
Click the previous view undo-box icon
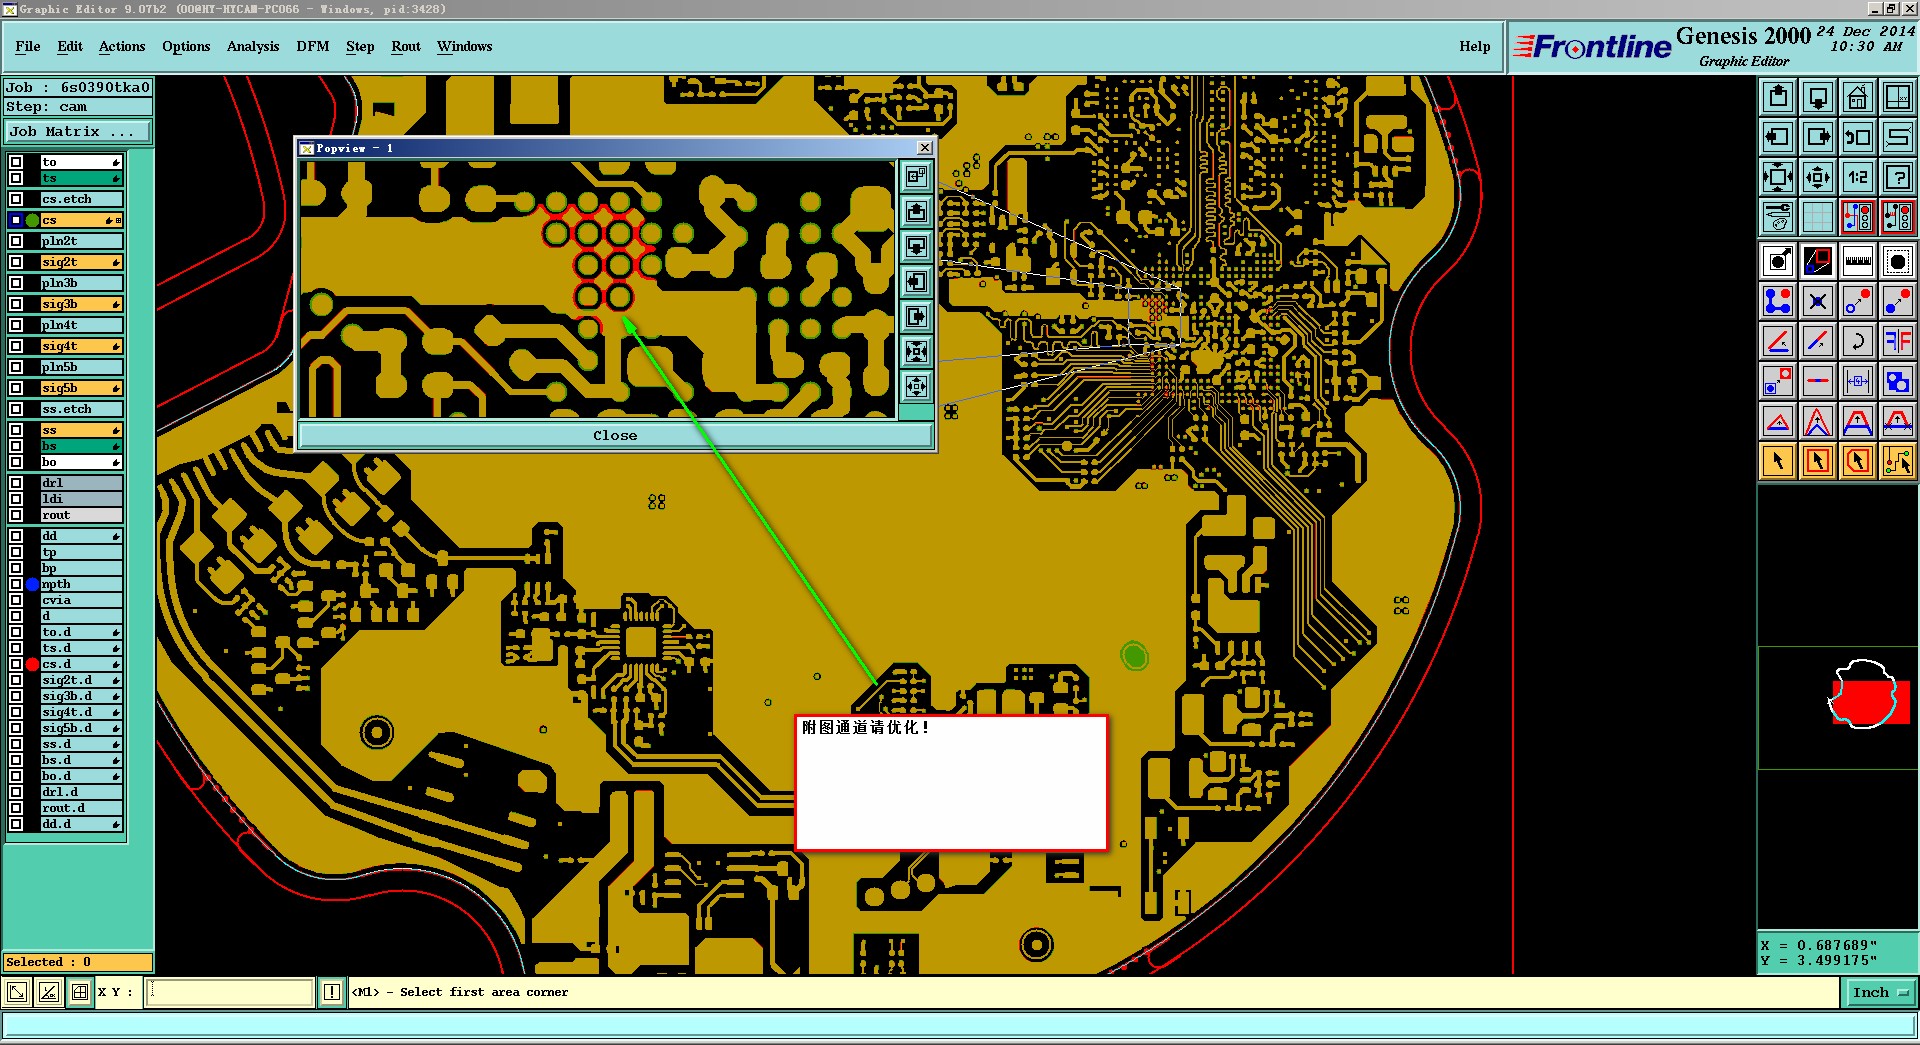[1858, 137]
